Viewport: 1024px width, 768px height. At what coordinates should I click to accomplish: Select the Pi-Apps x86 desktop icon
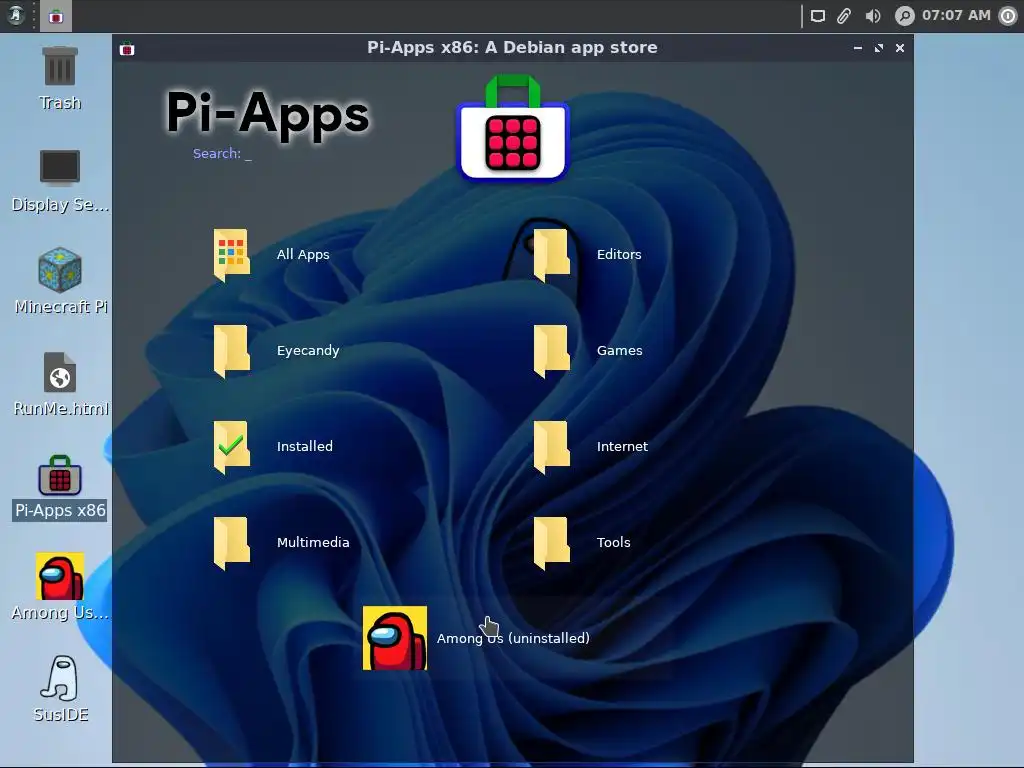(x=59, y=475)
